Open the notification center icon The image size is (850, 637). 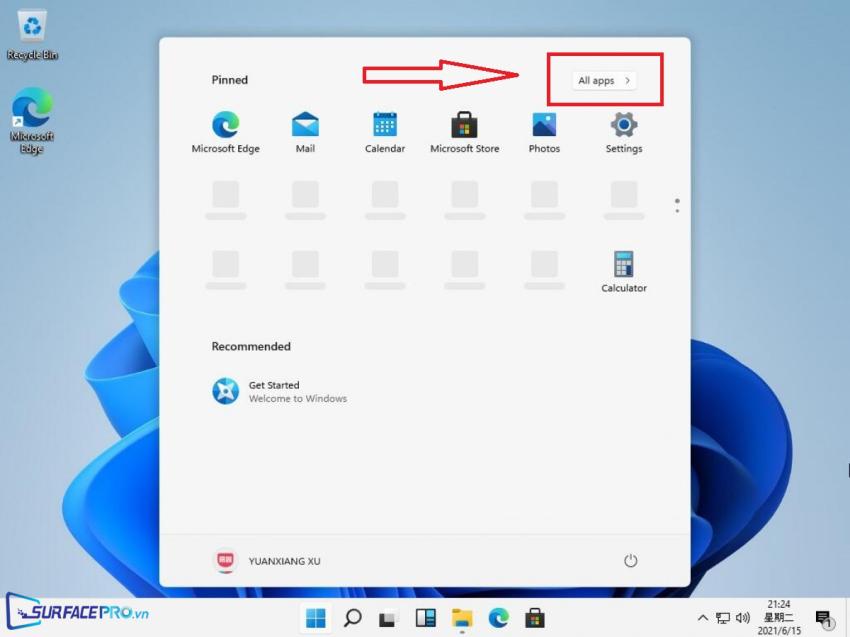coord(823,619)
